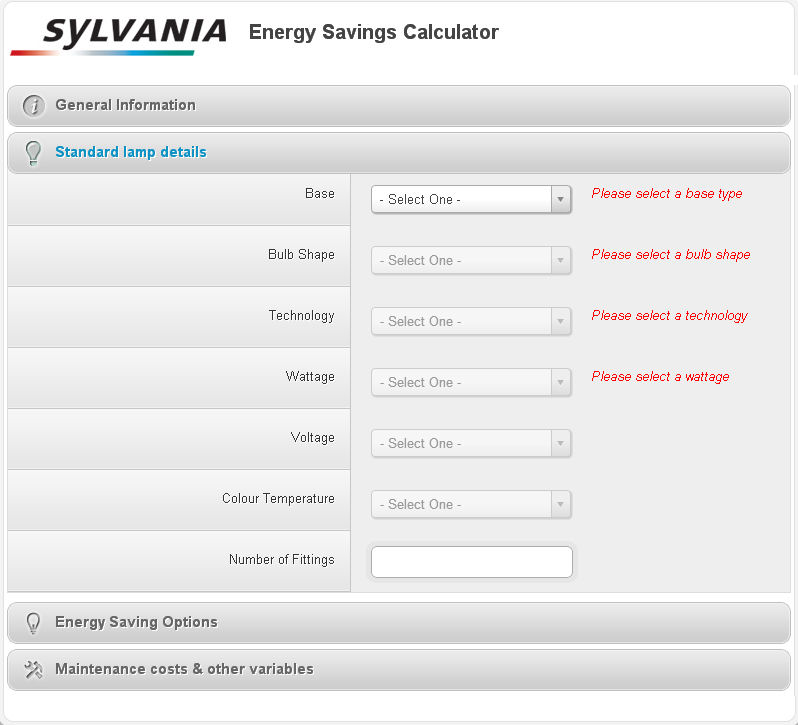Click the lightbulb icon for Standard lamp details
This screenshot has height=725, width=798.
33,153
